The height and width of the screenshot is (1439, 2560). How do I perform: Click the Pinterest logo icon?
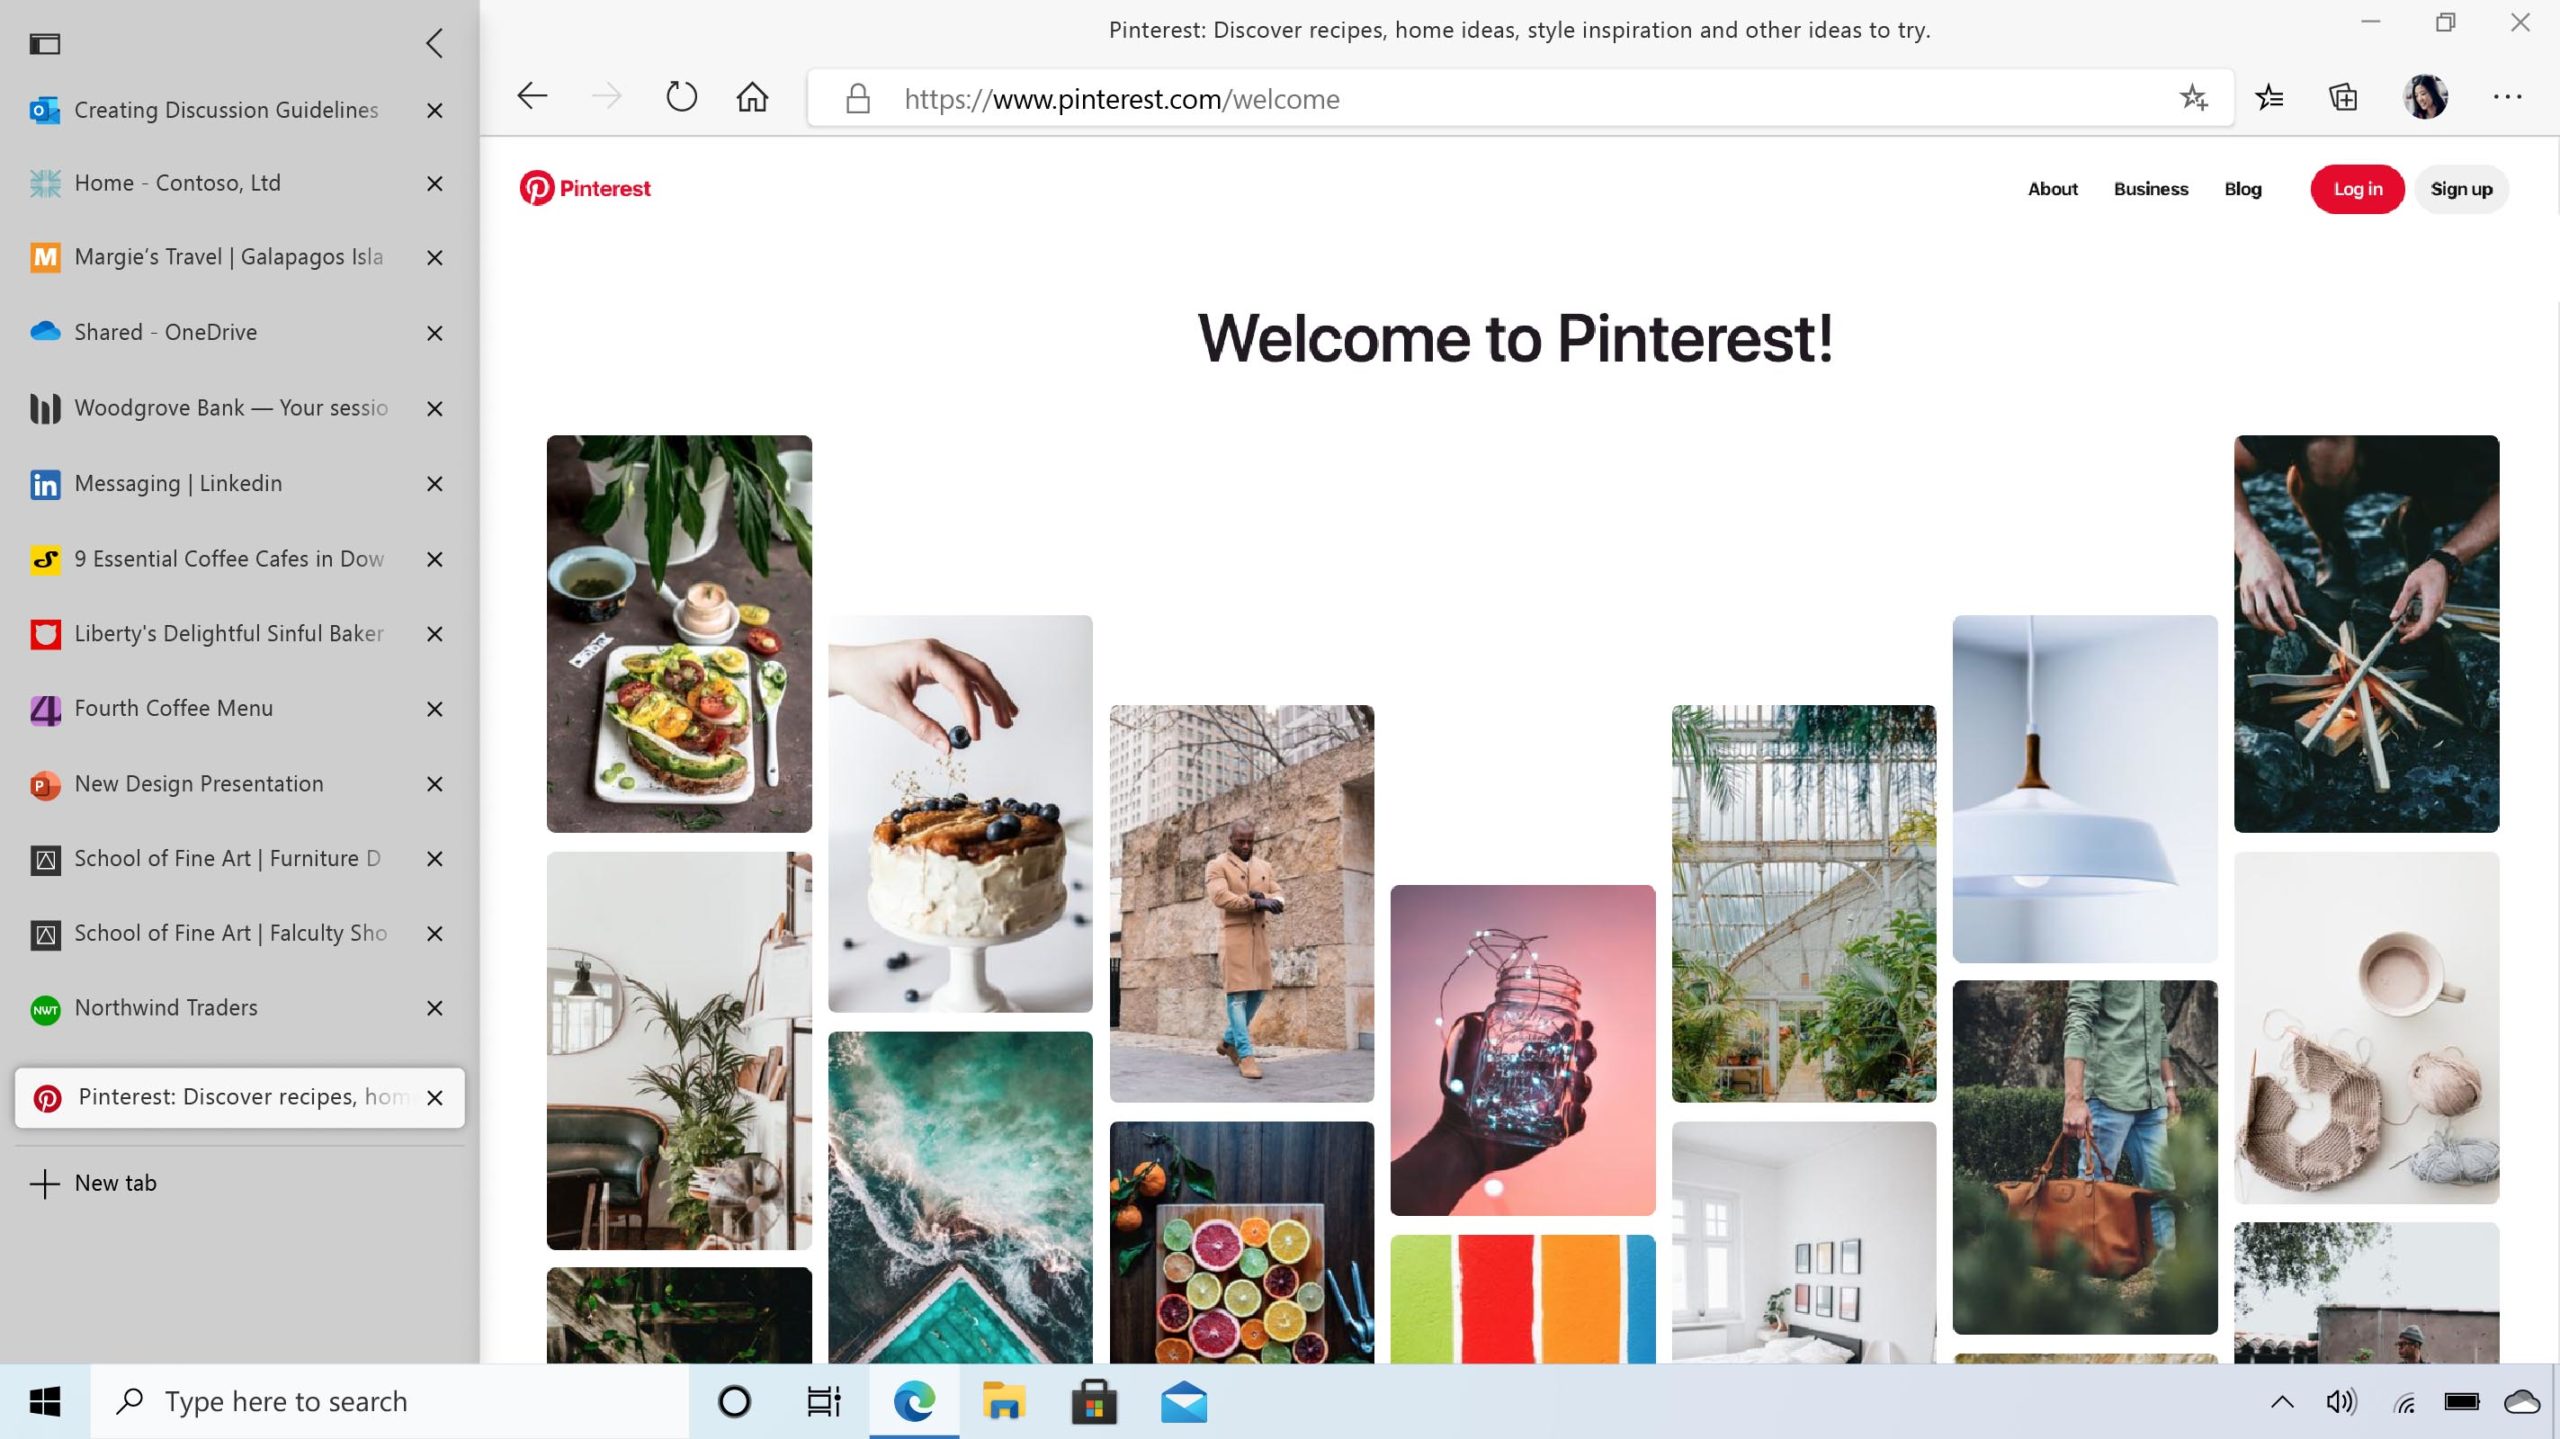[535, 188]
